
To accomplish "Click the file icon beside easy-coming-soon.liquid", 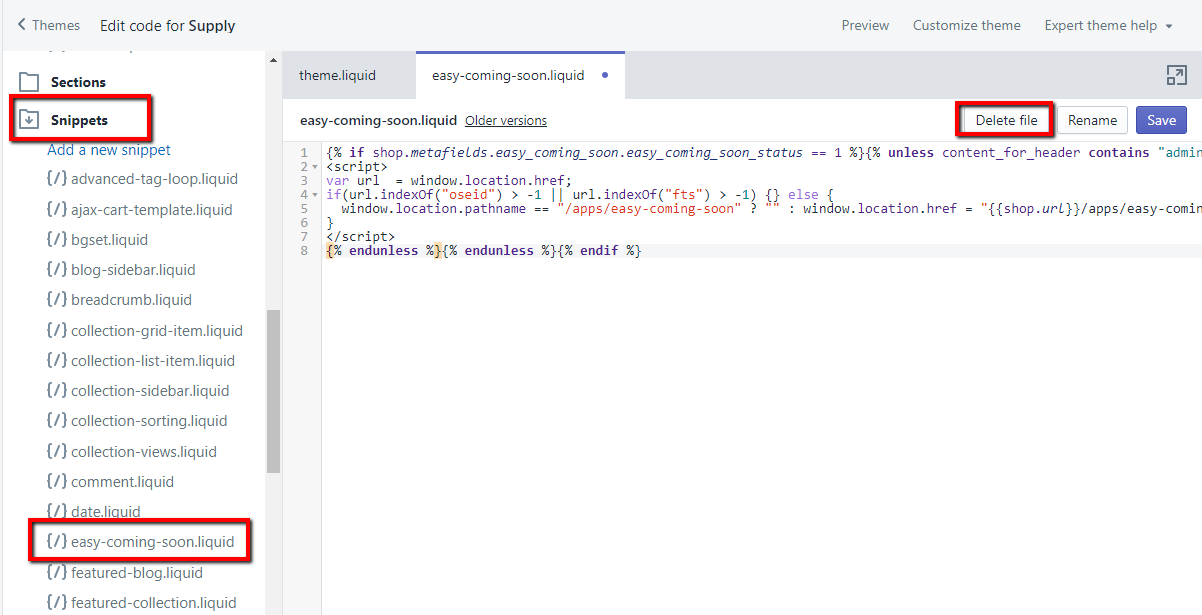I will tap(56, 542).
